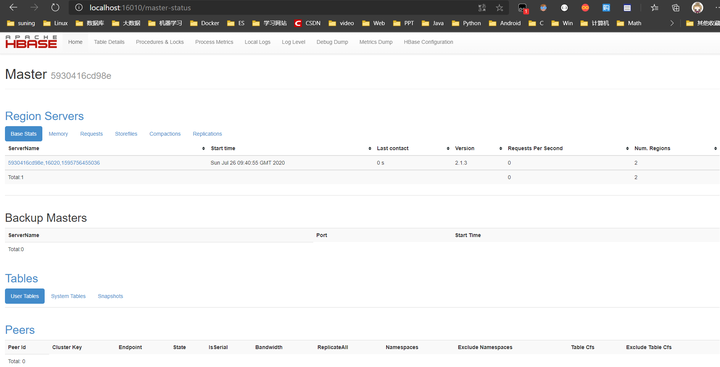Open the video bookmark folder
This screenshot has width=720, height=367.
pyautogui.click(x=341, y=23)
